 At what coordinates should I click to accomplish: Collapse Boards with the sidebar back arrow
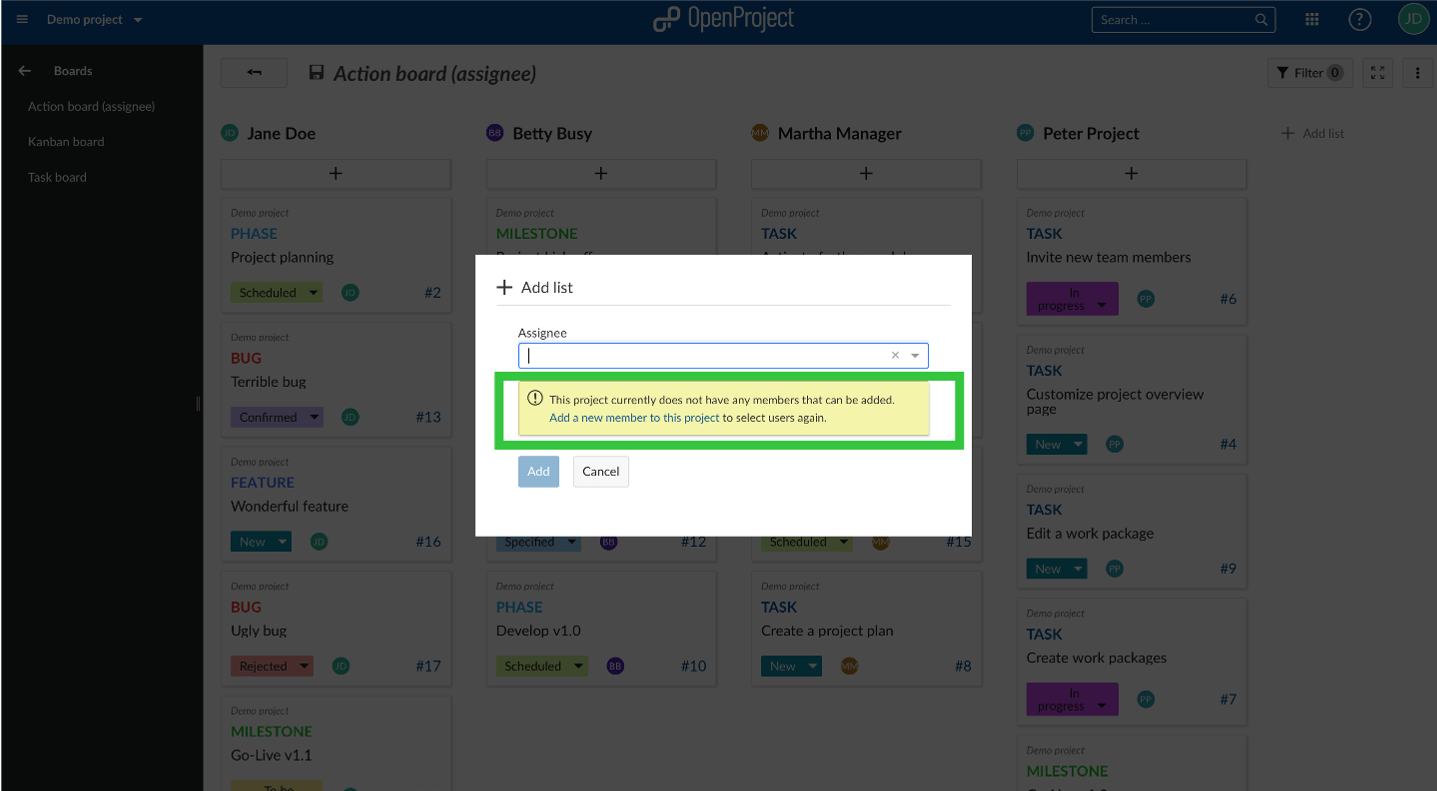(x=24, y=70)
